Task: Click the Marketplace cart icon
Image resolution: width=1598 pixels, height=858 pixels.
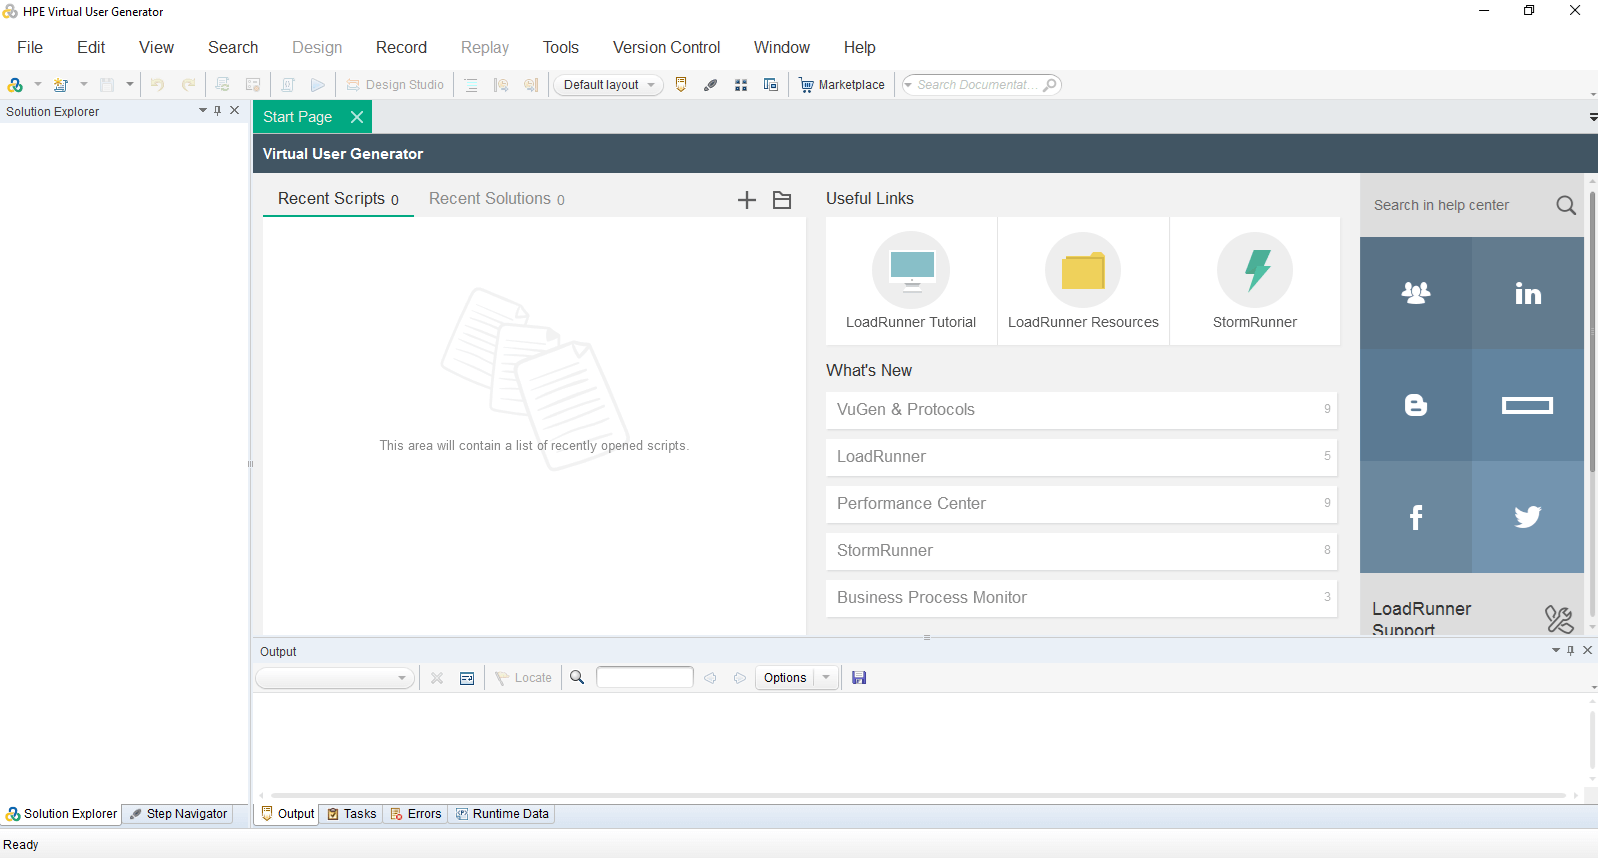Action: 806,85
